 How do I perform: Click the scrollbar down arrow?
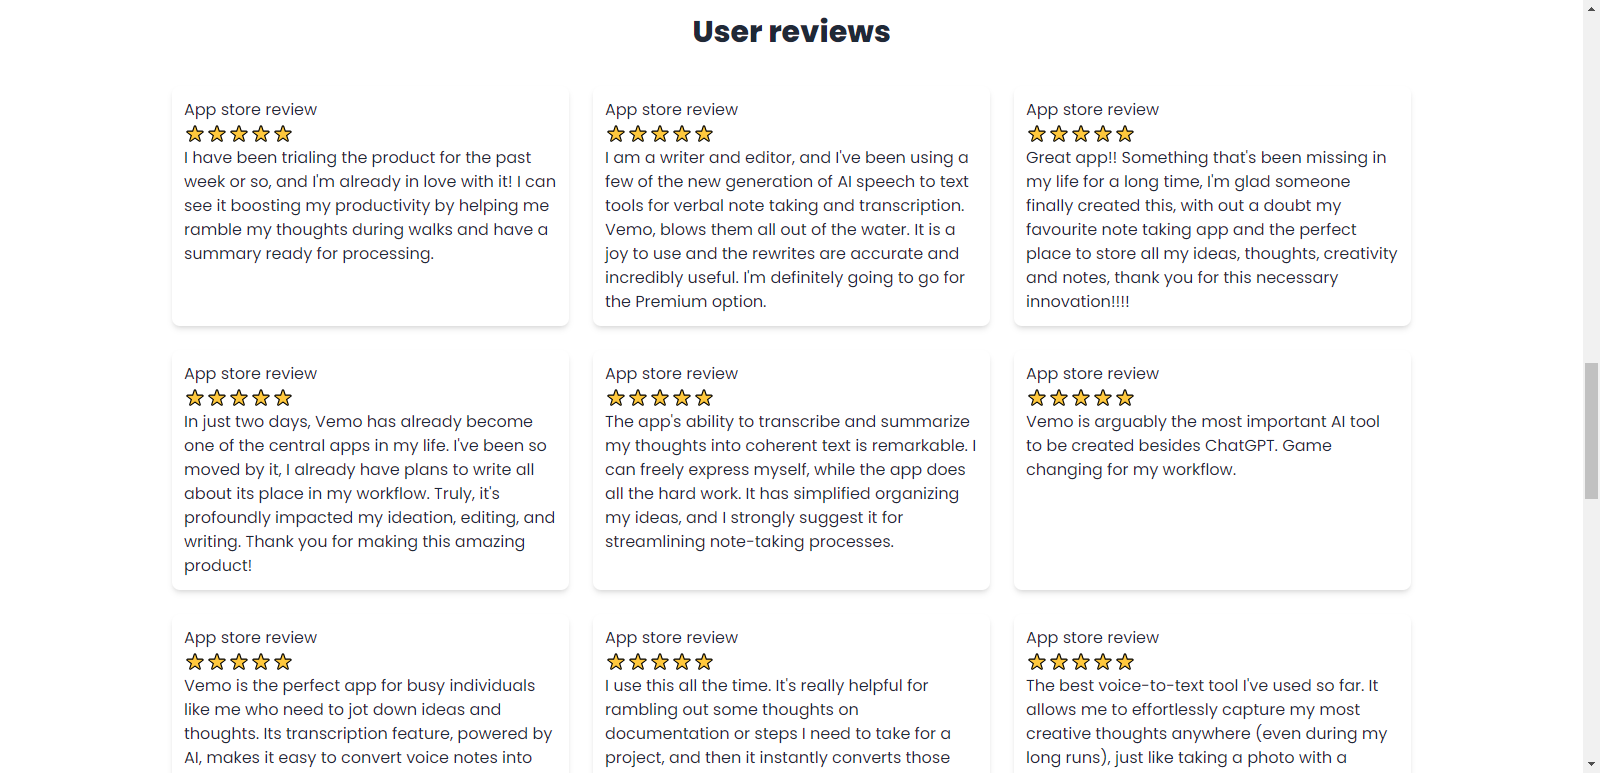(1591, 765)
